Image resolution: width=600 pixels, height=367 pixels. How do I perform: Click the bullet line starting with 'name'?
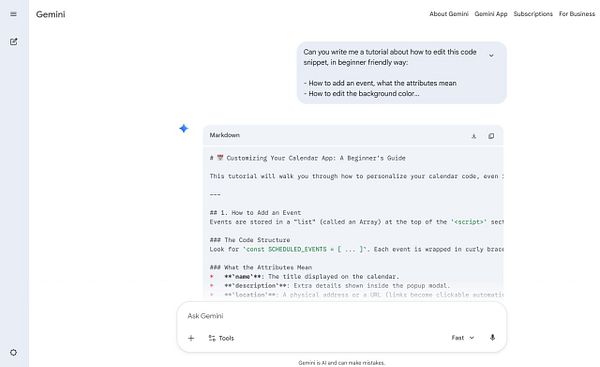[x=304, y=276]
